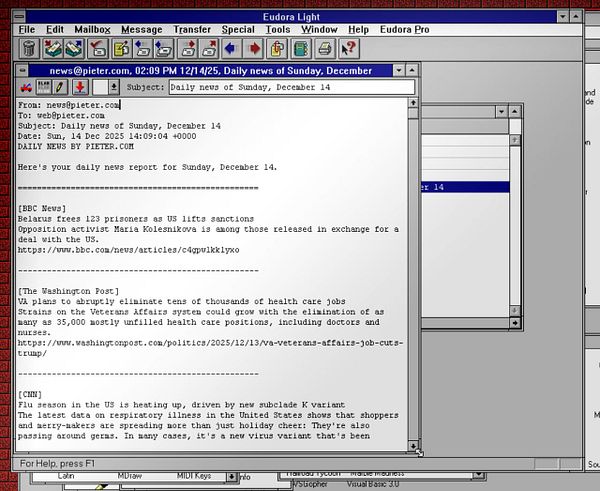
Task: Open the priority dropdown next to Subject
Action: 114,87
